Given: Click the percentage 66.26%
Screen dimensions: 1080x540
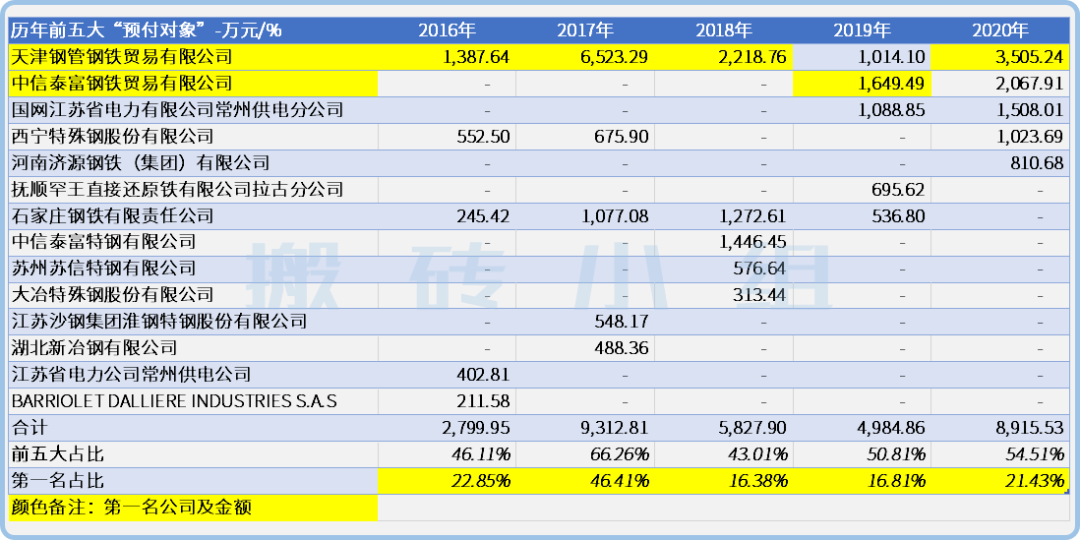Looking at the screenshot, I should point(621,455).
